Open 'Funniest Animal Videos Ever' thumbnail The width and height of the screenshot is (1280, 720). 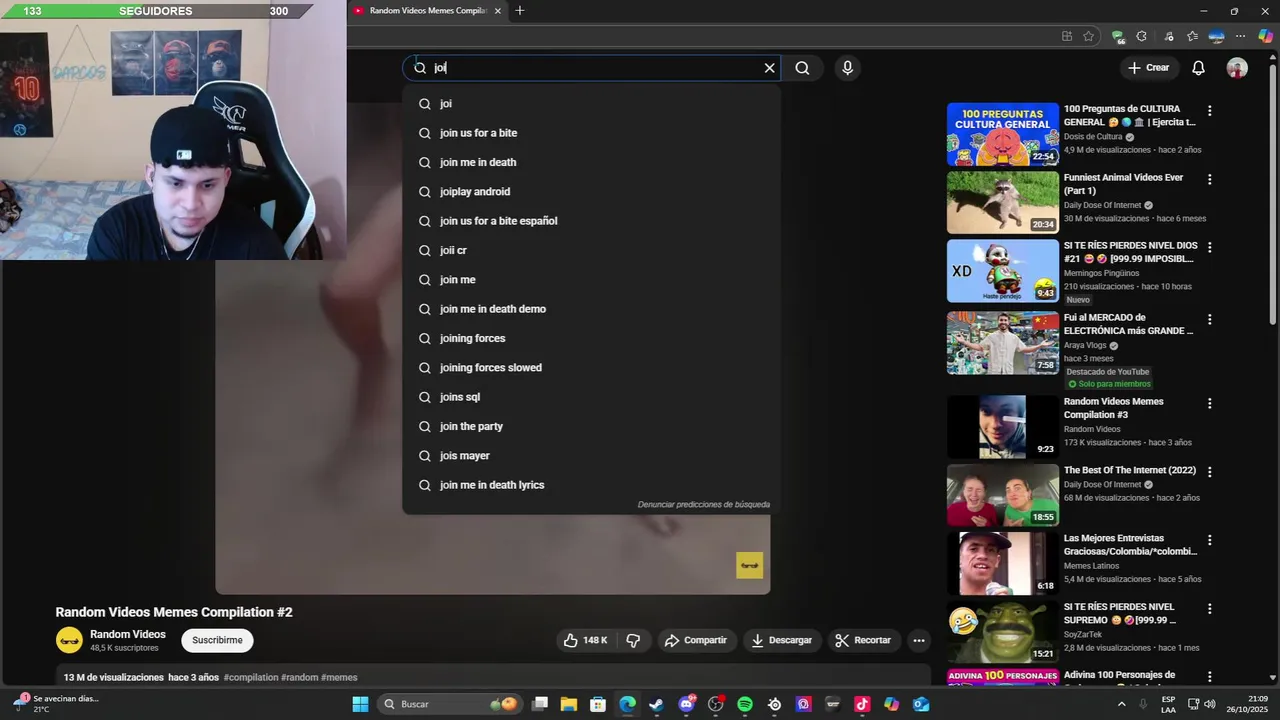pos(1002,202)
